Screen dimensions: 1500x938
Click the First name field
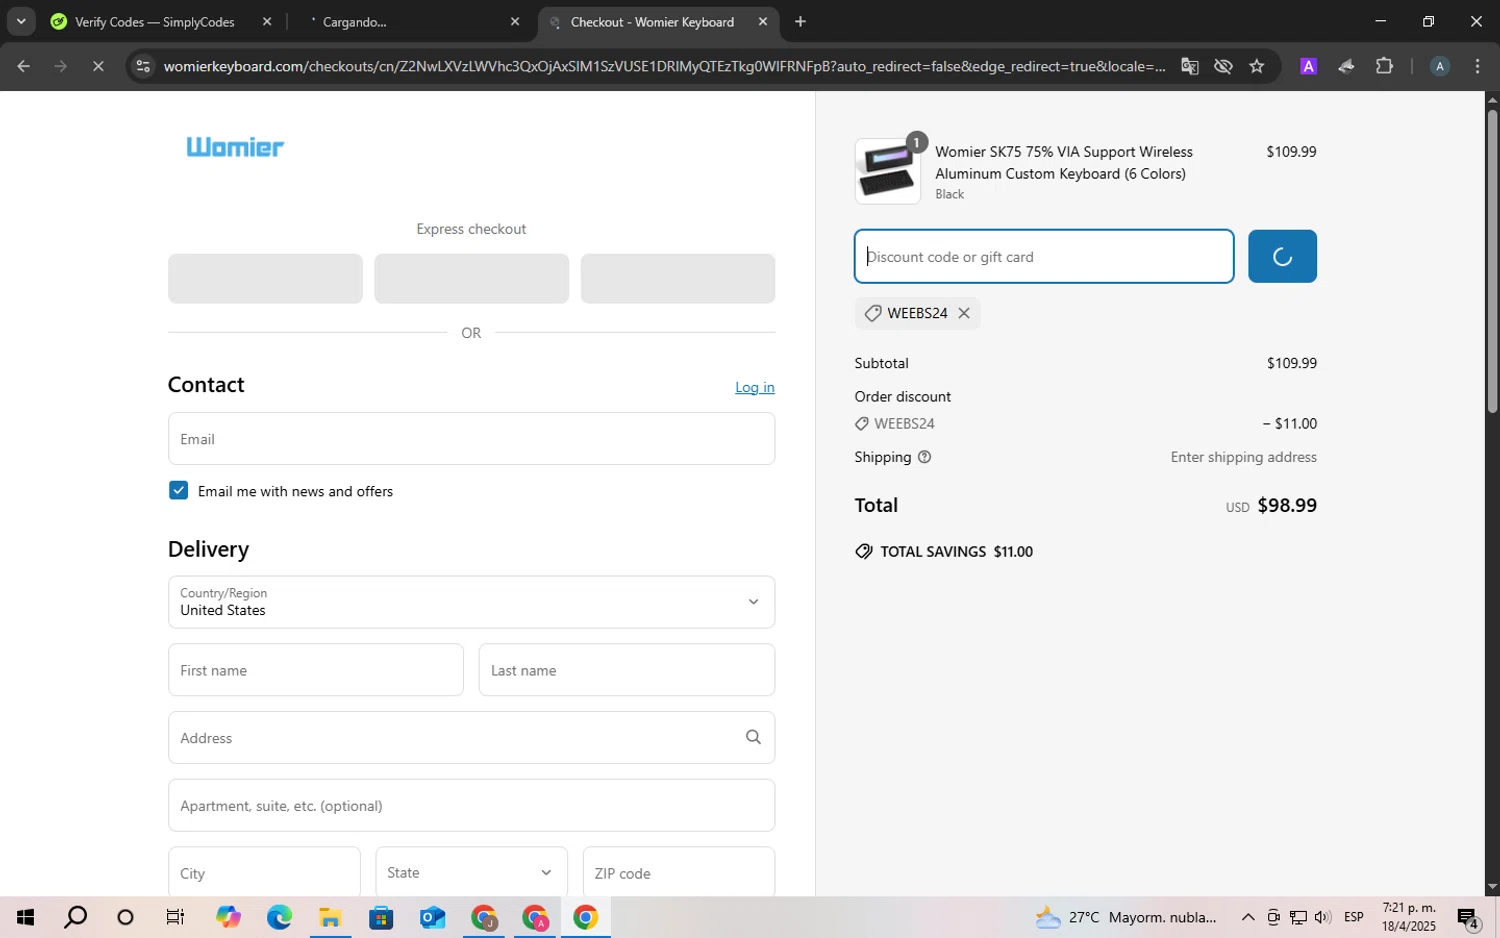315,670
